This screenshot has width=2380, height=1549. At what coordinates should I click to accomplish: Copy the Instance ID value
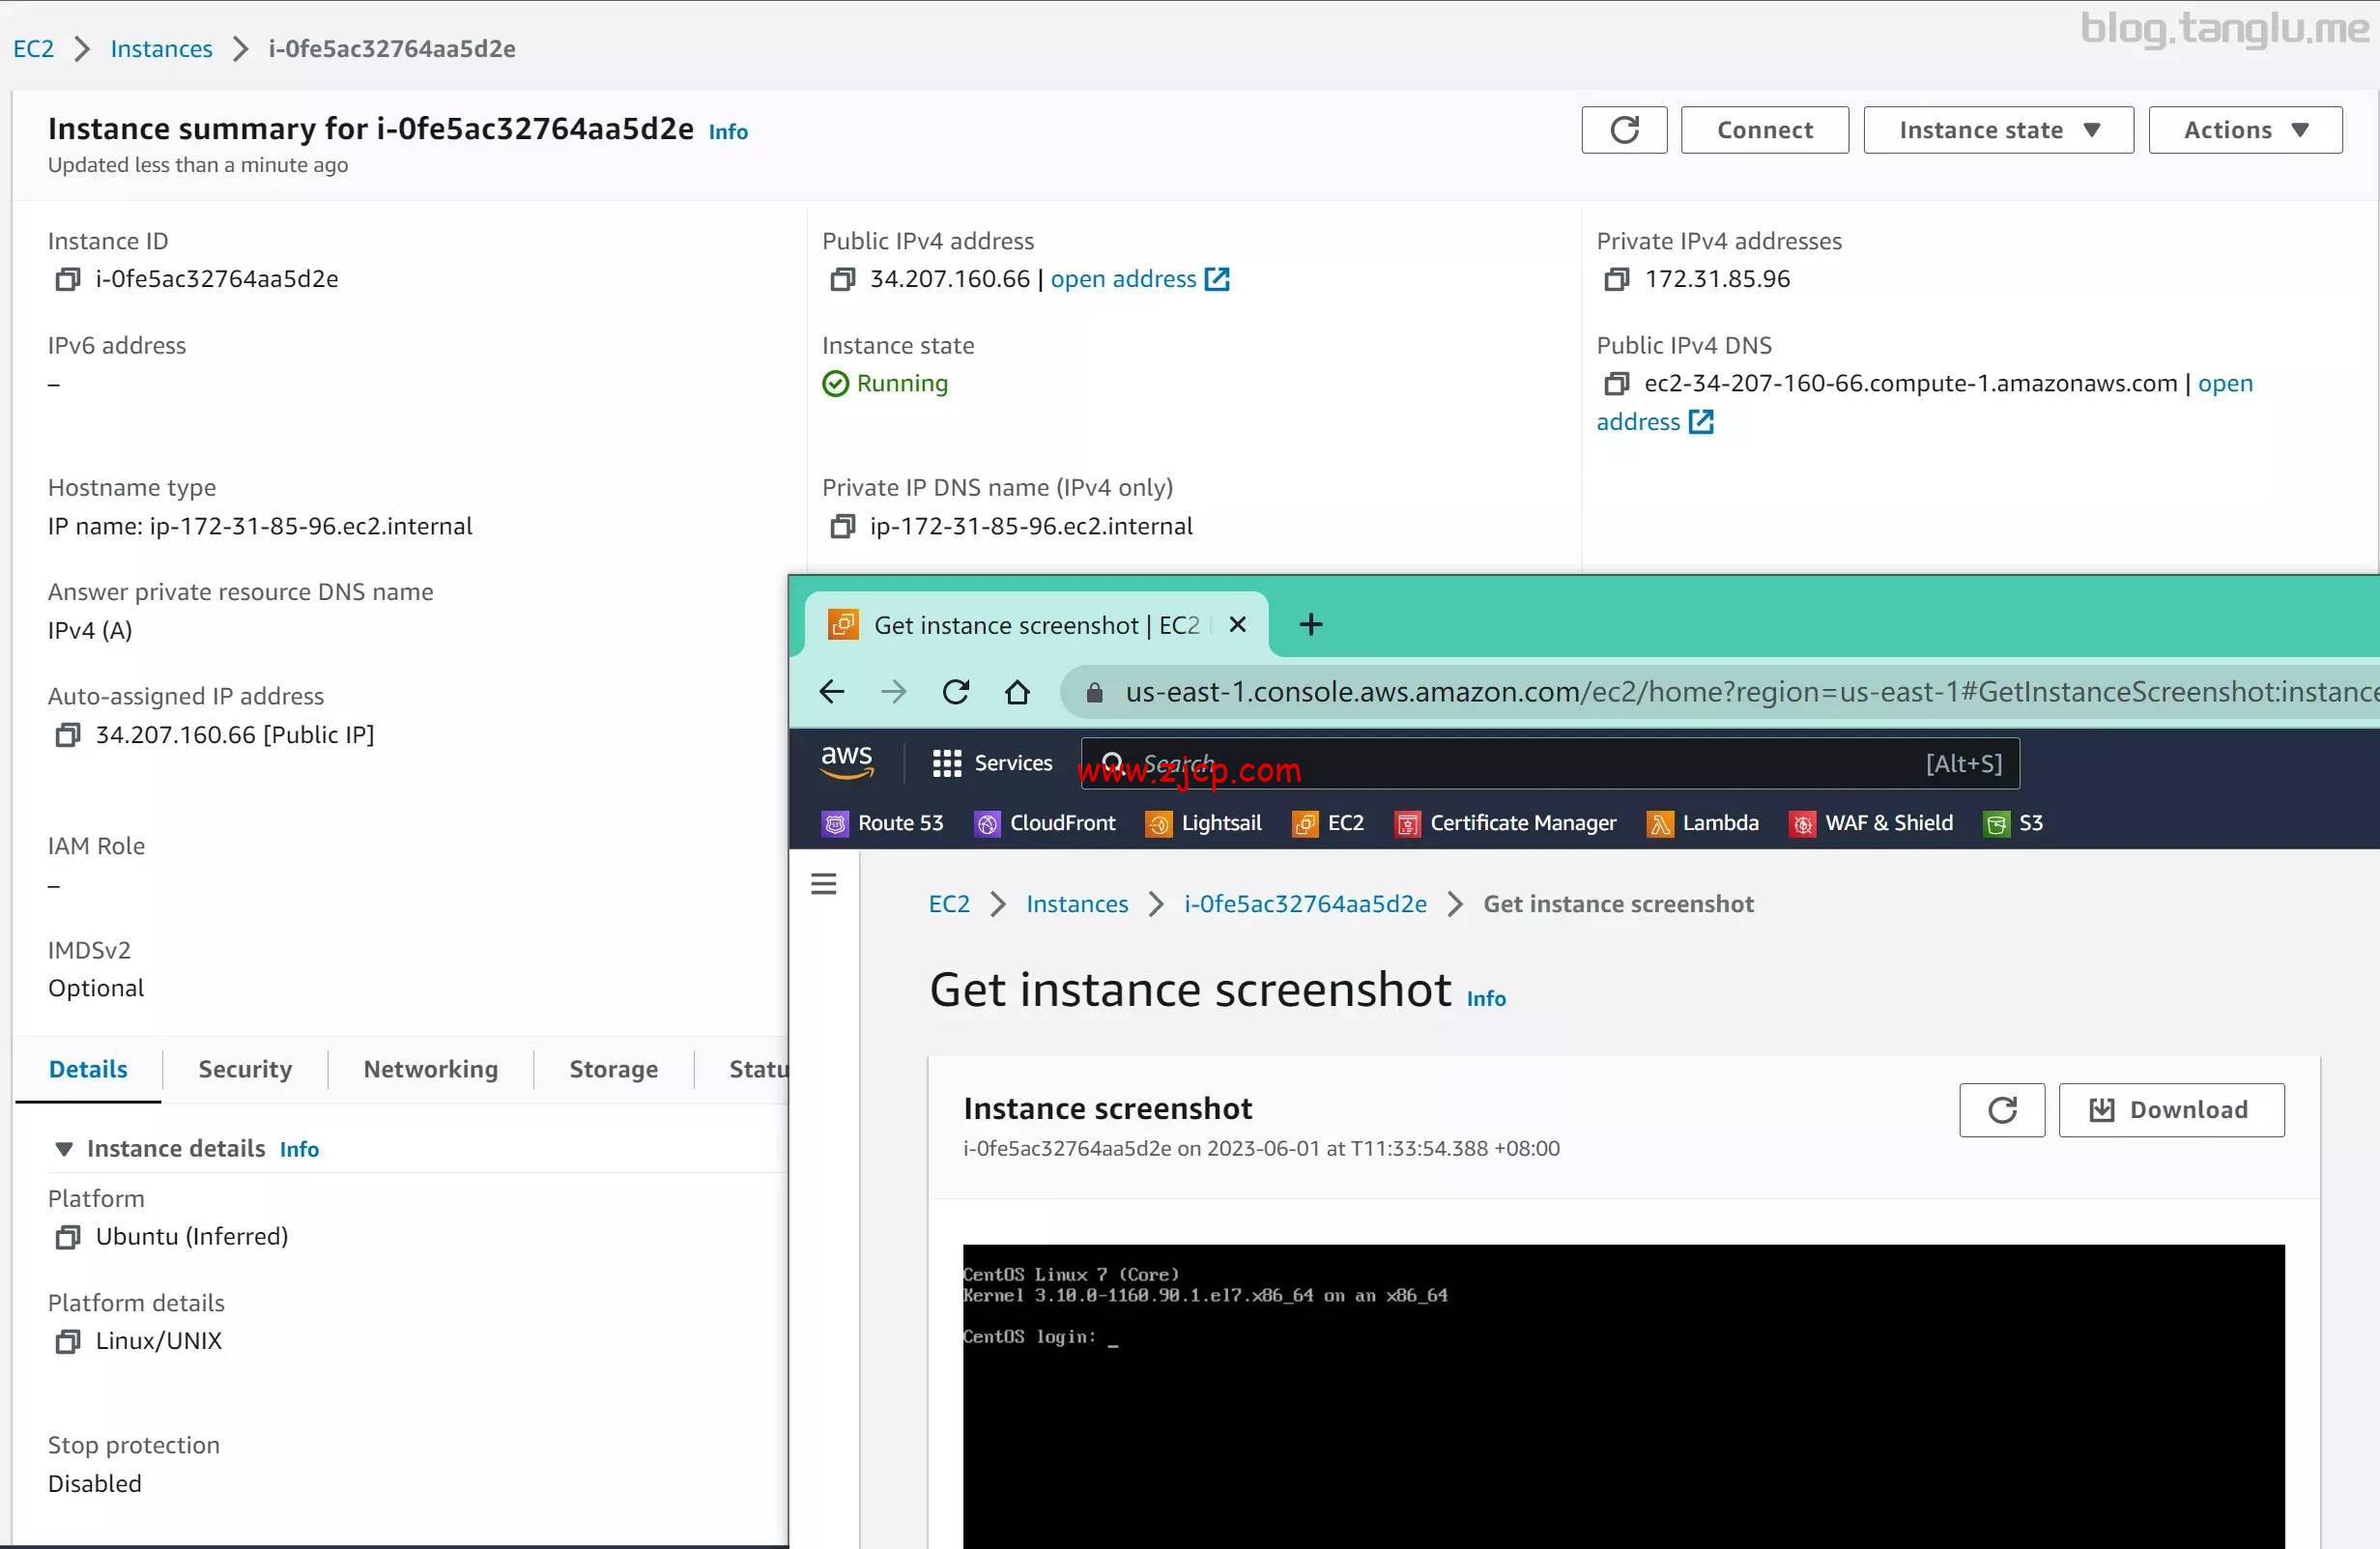coord(67,280)
